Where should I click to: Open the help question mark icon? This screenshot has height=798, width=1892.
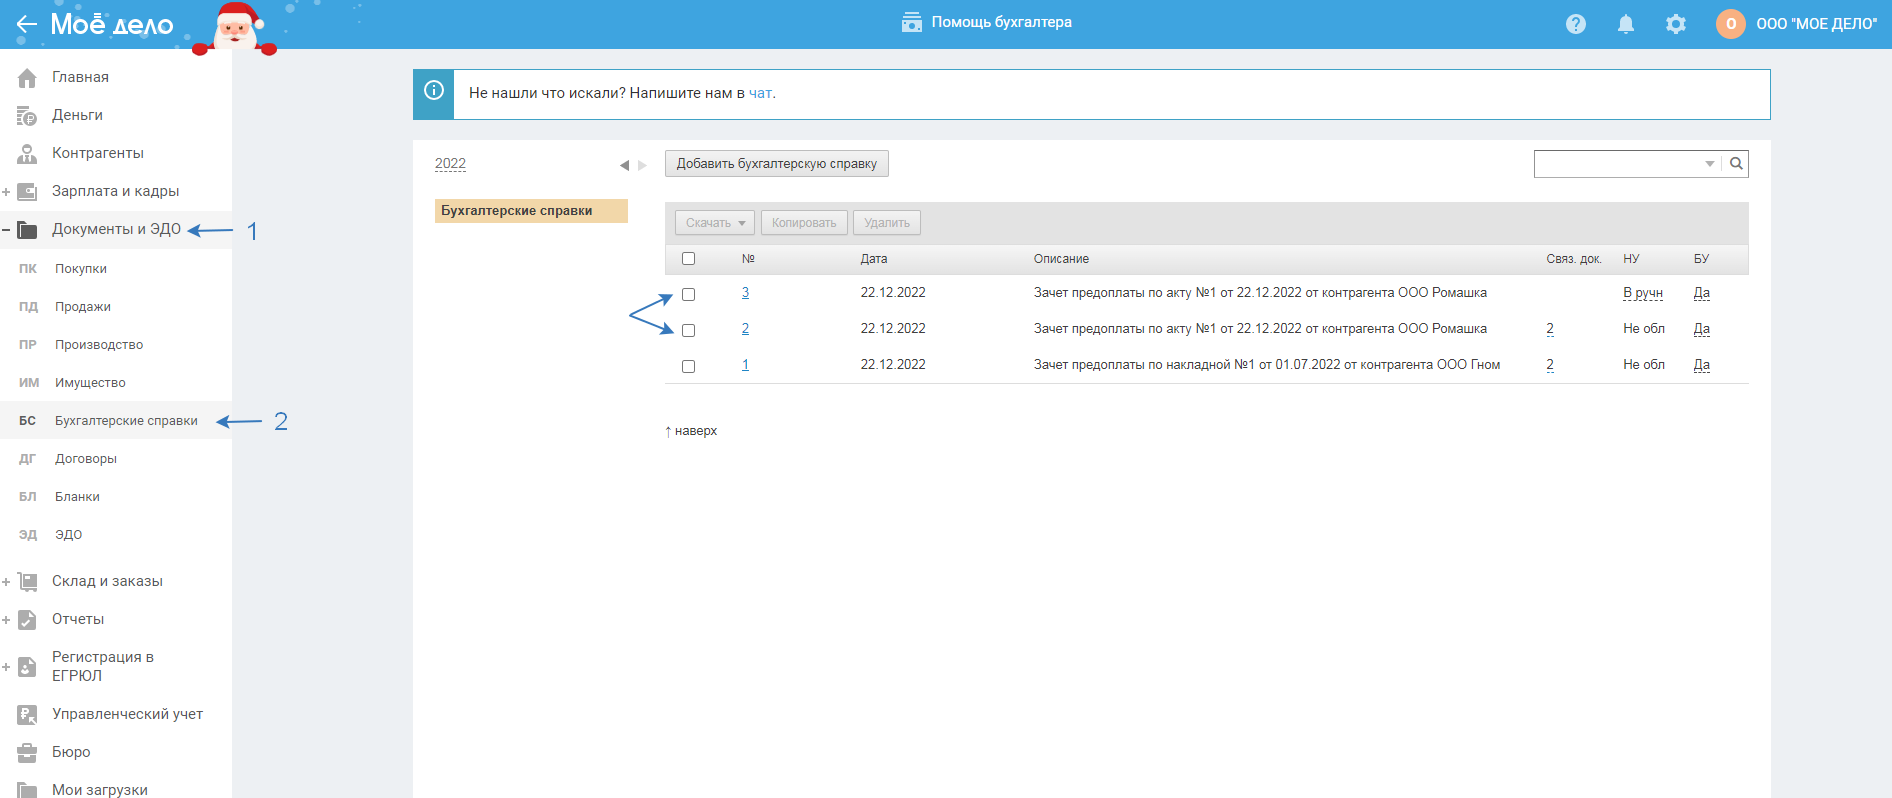[1576, 24]
